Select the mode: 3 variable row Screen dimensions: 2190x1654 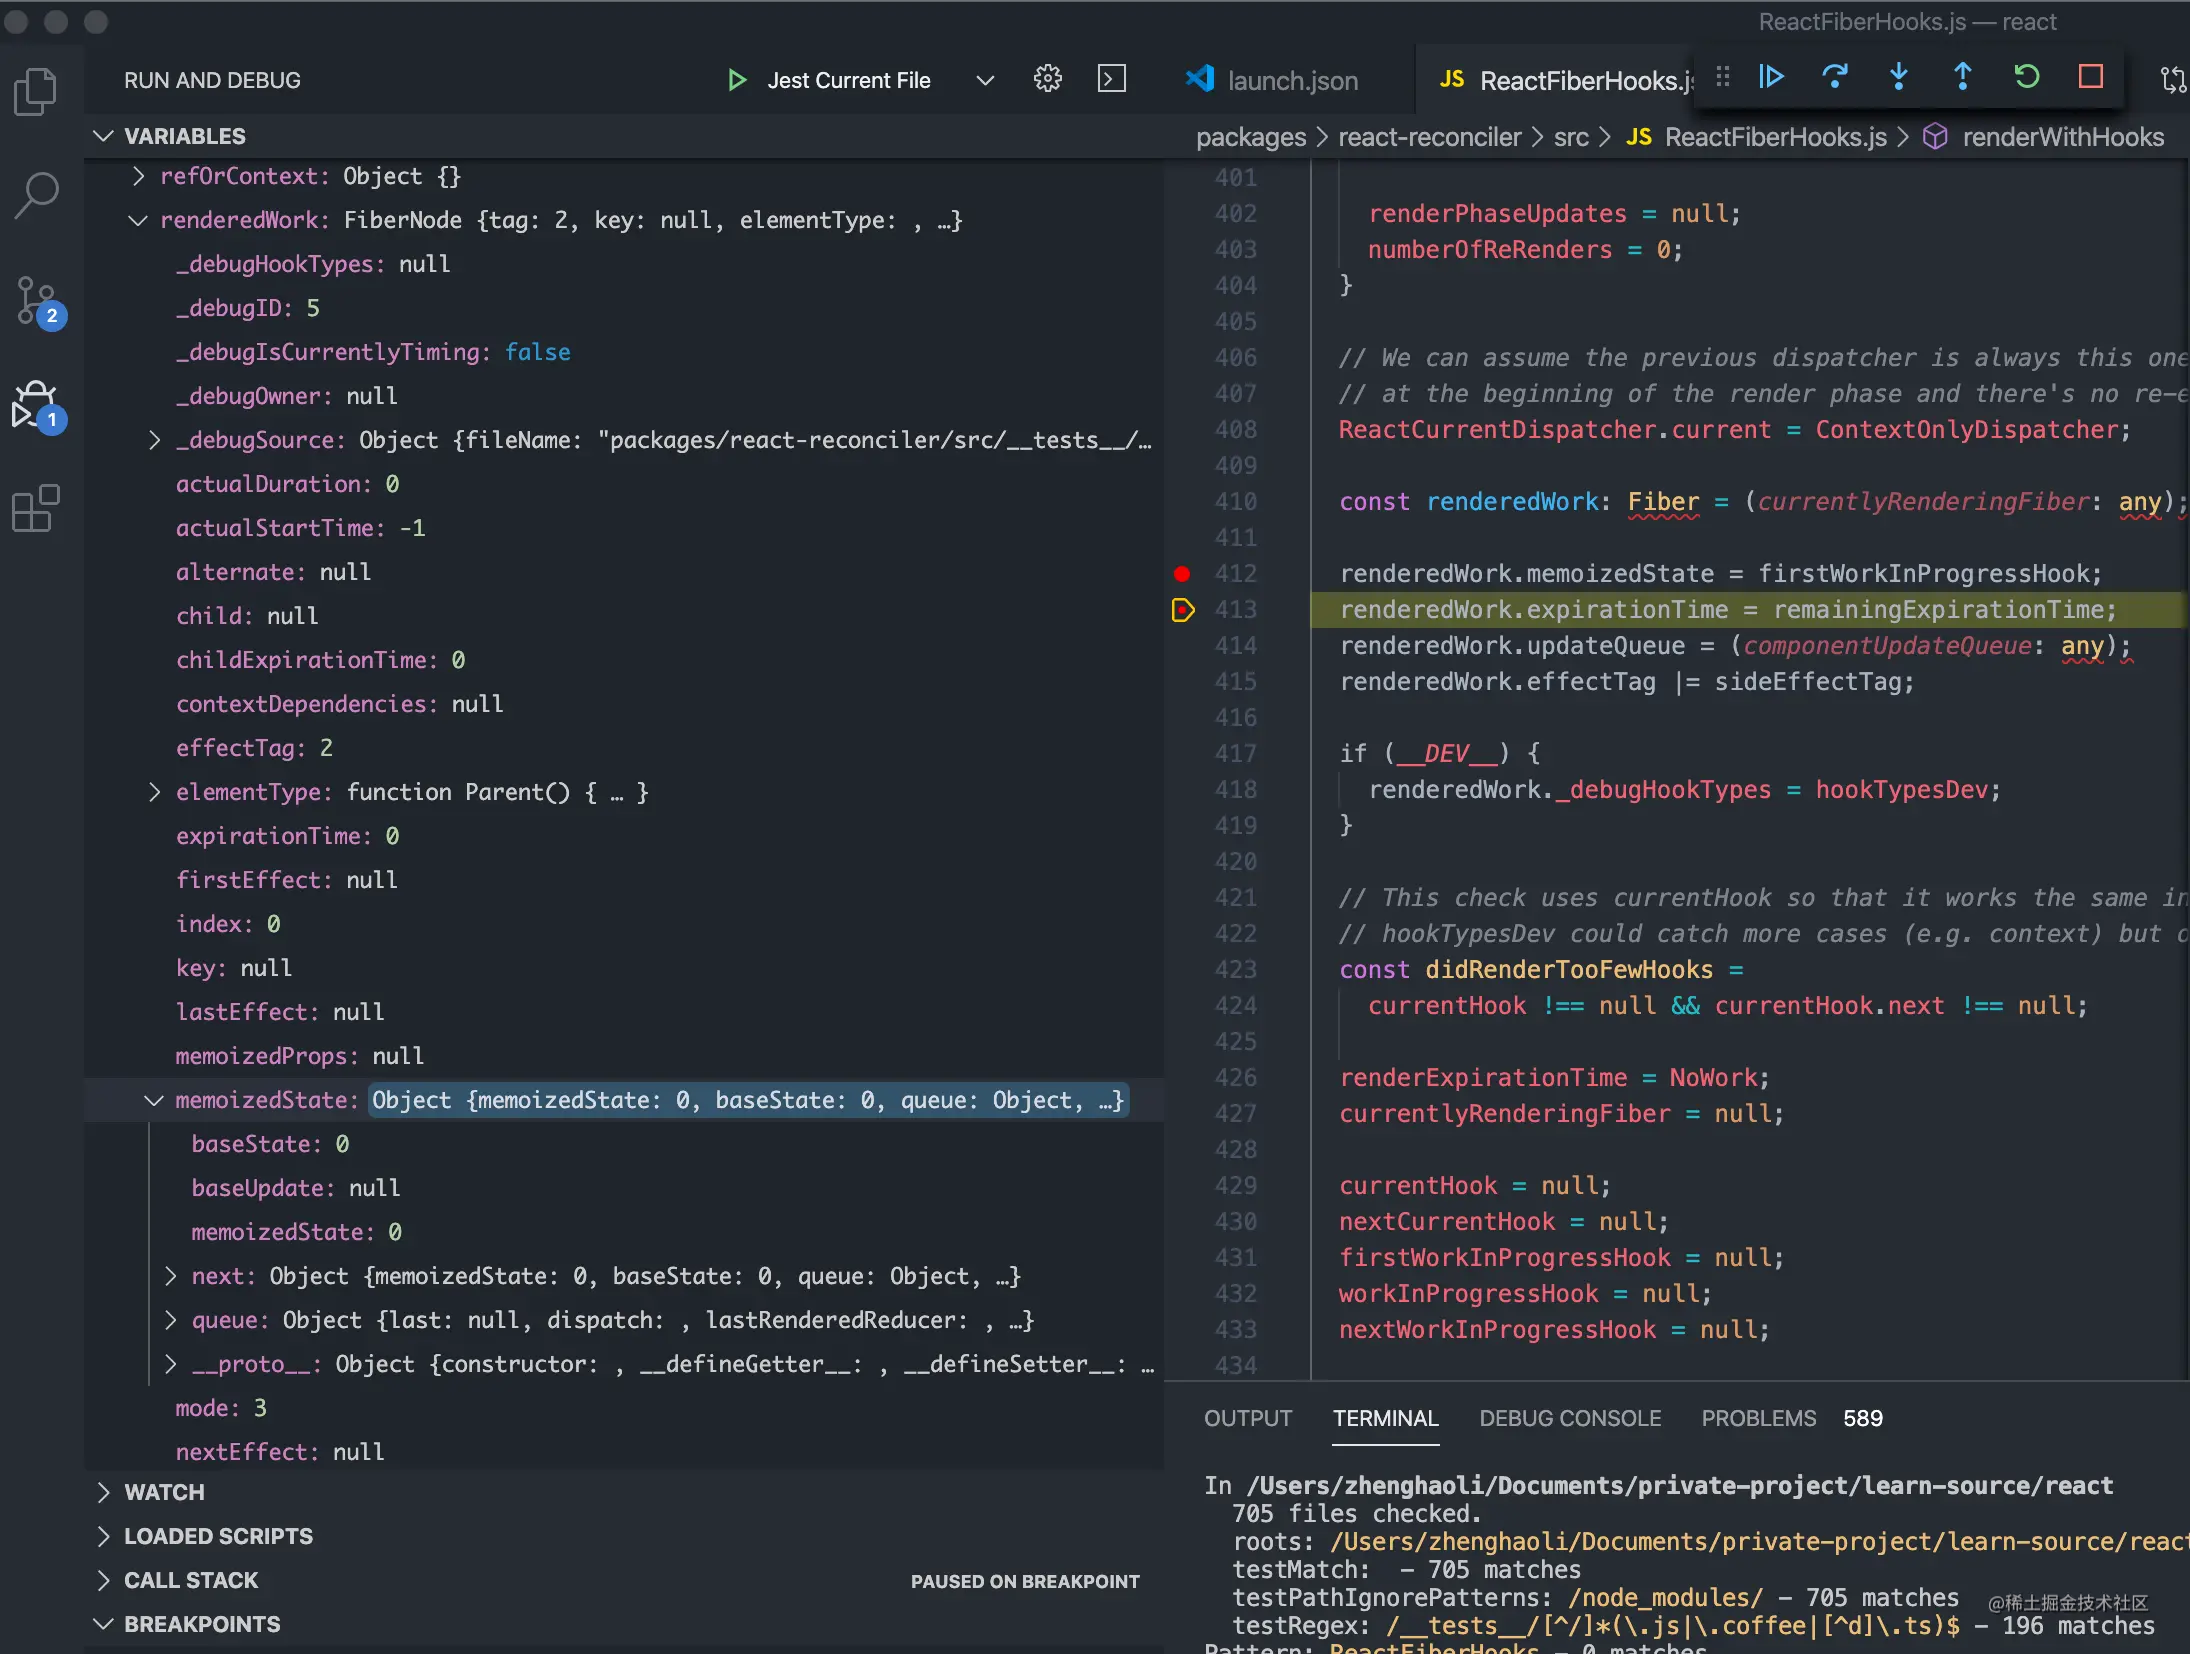click(x=624, y=1408)
